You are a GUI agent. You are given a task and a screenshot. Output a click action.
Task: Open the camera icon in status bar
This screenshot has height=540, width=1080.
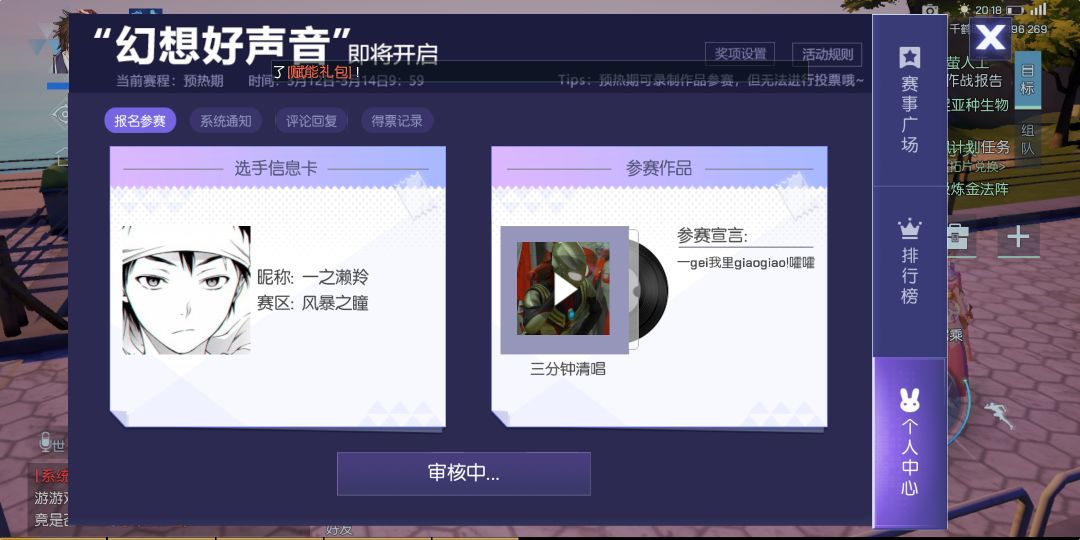click(x=931, y=10)
